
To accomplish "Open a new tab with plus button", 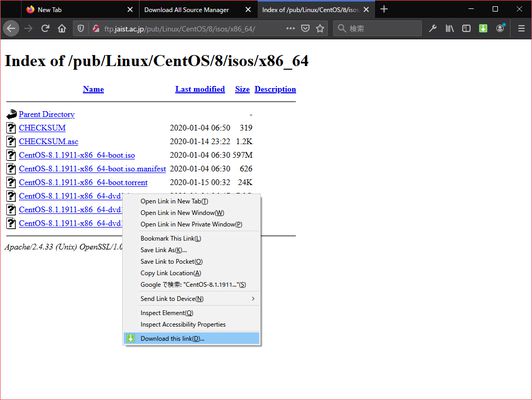I will (x=384, y=9).
